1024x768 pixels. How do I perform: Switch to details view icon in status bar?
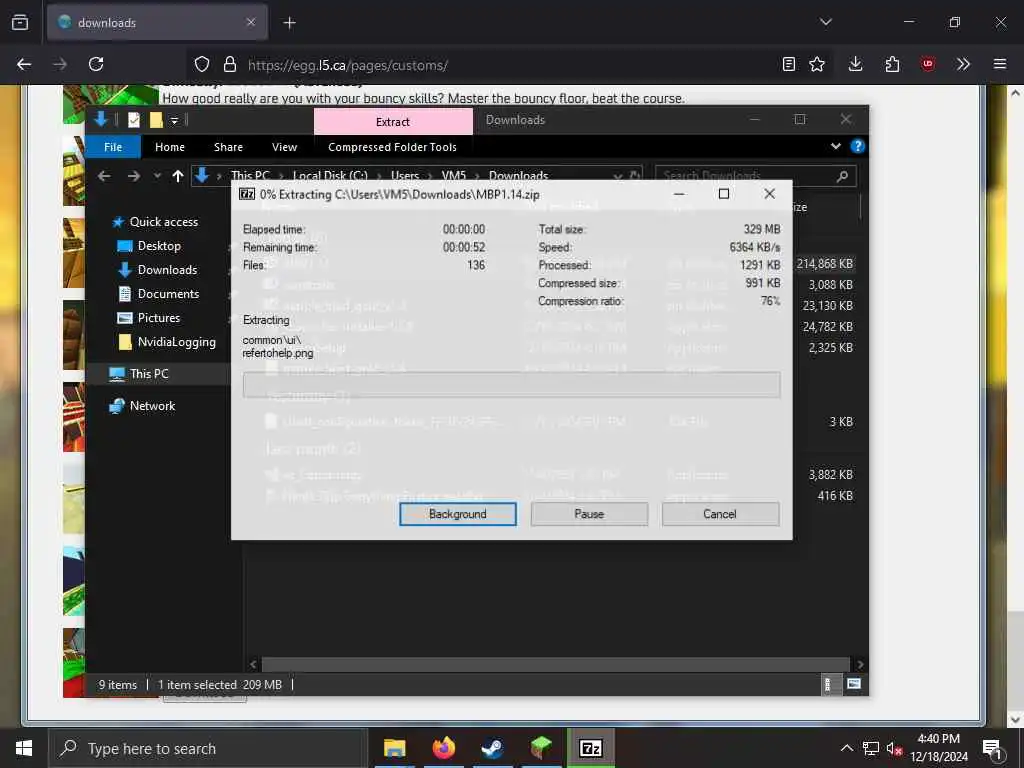[x=828, y=684]
